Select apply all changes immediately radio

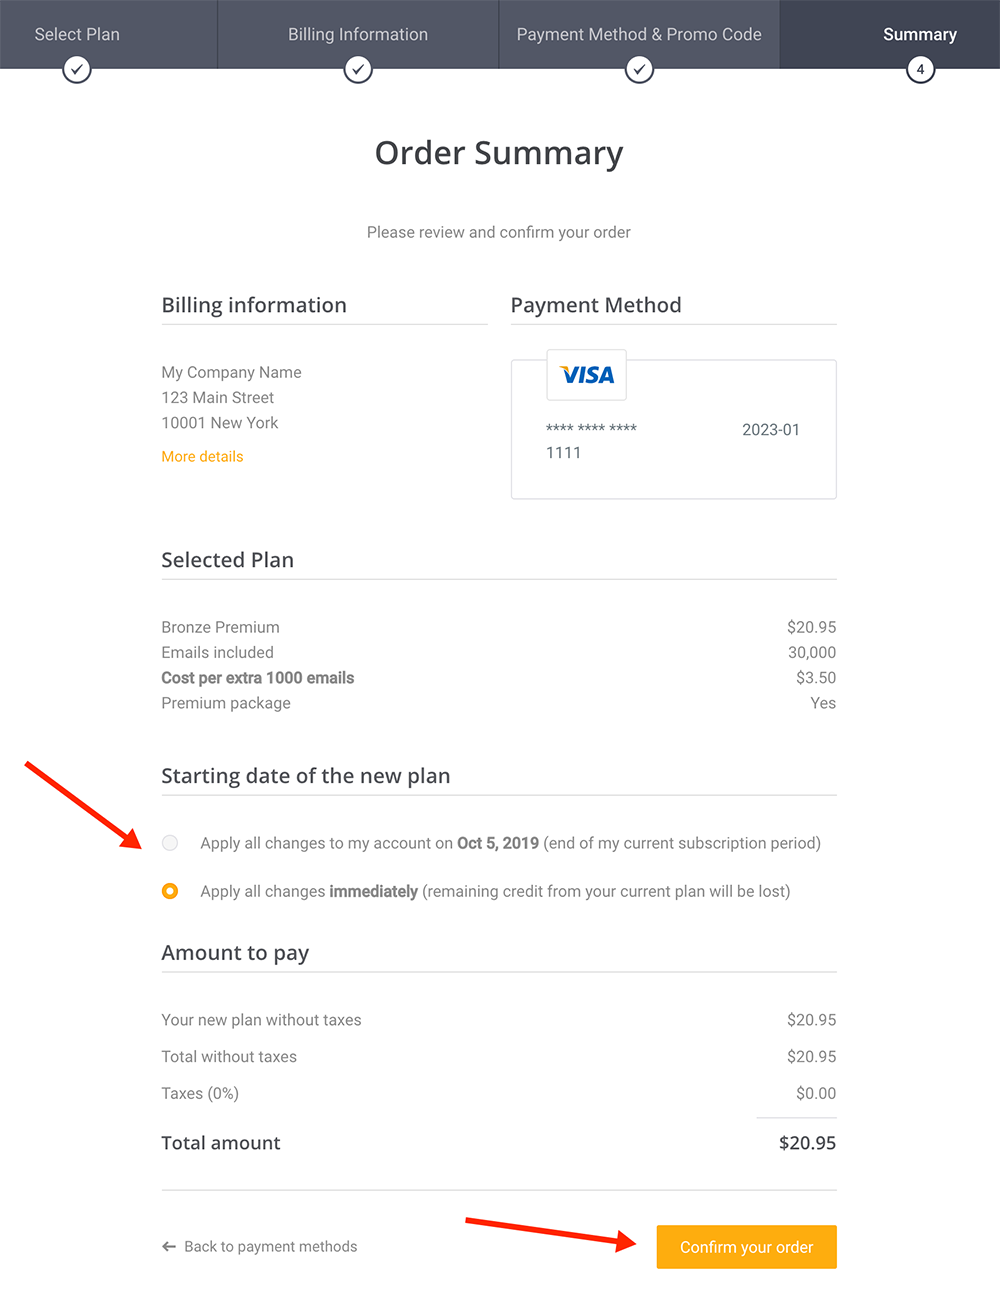click(170, 891)
